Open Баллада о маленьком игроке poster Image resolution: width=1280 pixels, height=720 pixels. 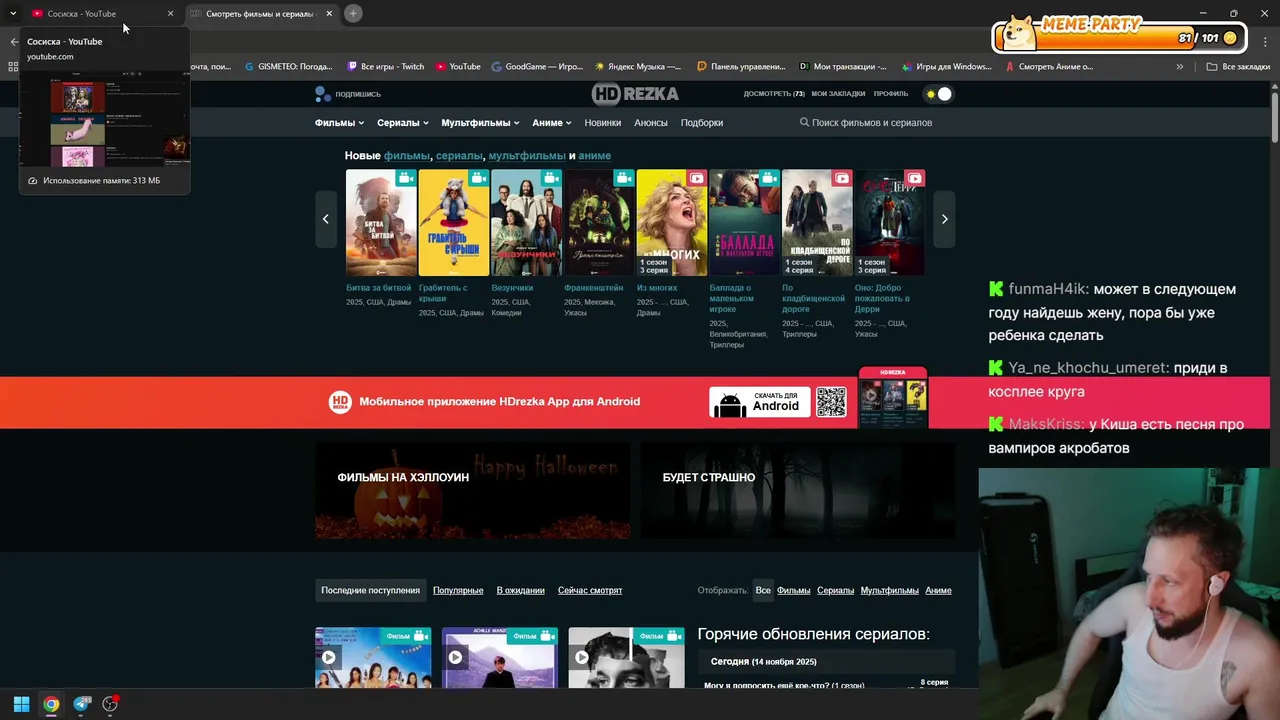tap(744, 222)
